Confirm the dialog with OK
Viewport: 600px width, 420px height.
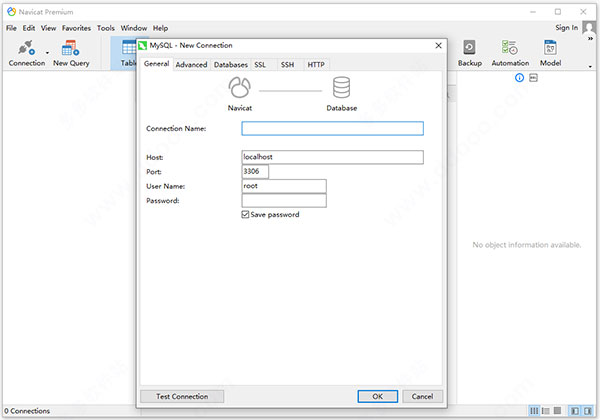pyautogui.click(x=378, y=396)
